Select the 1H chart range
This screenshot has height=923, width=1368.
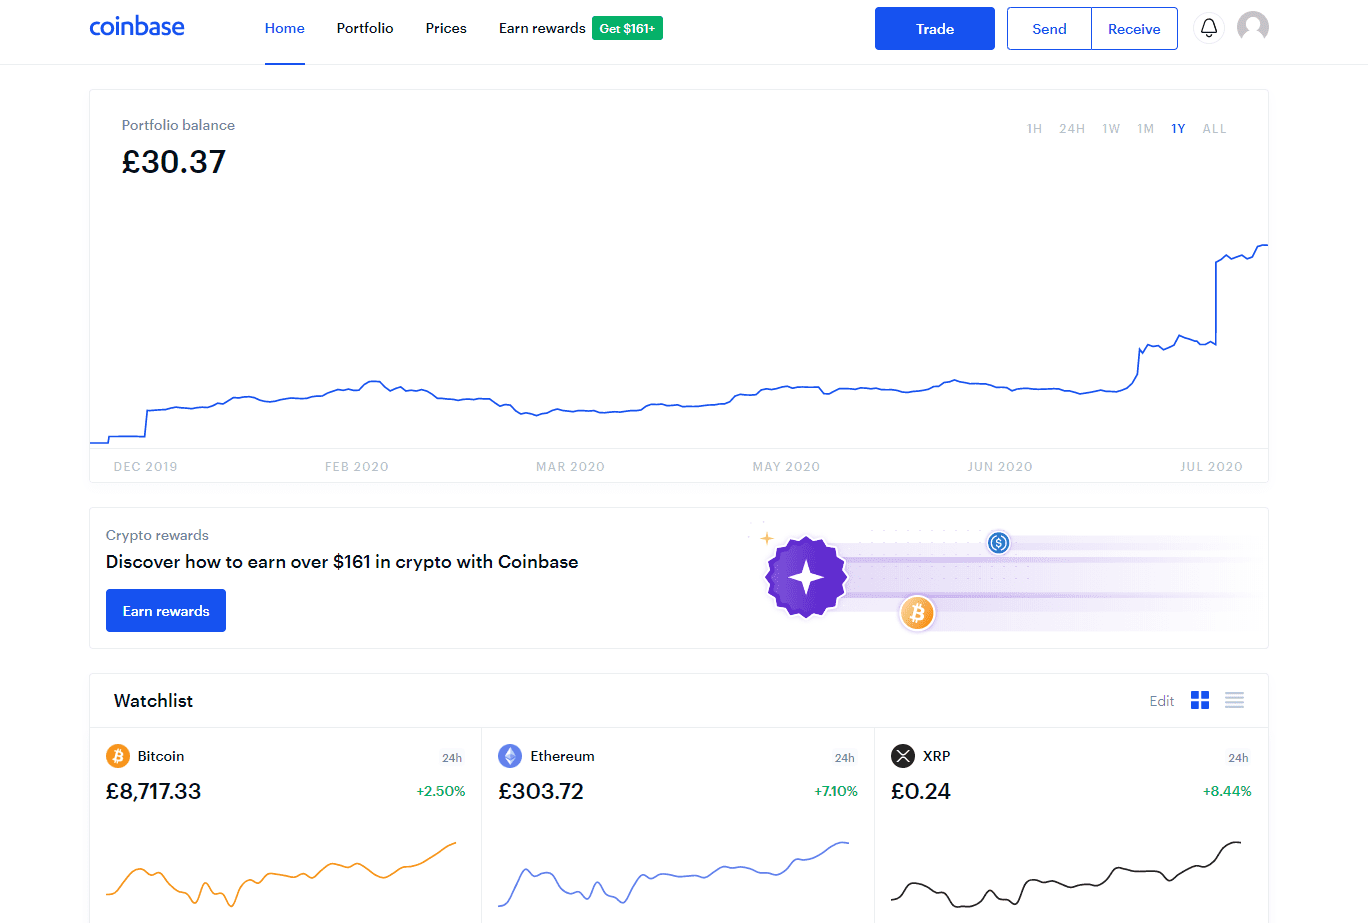point(1034,129)
